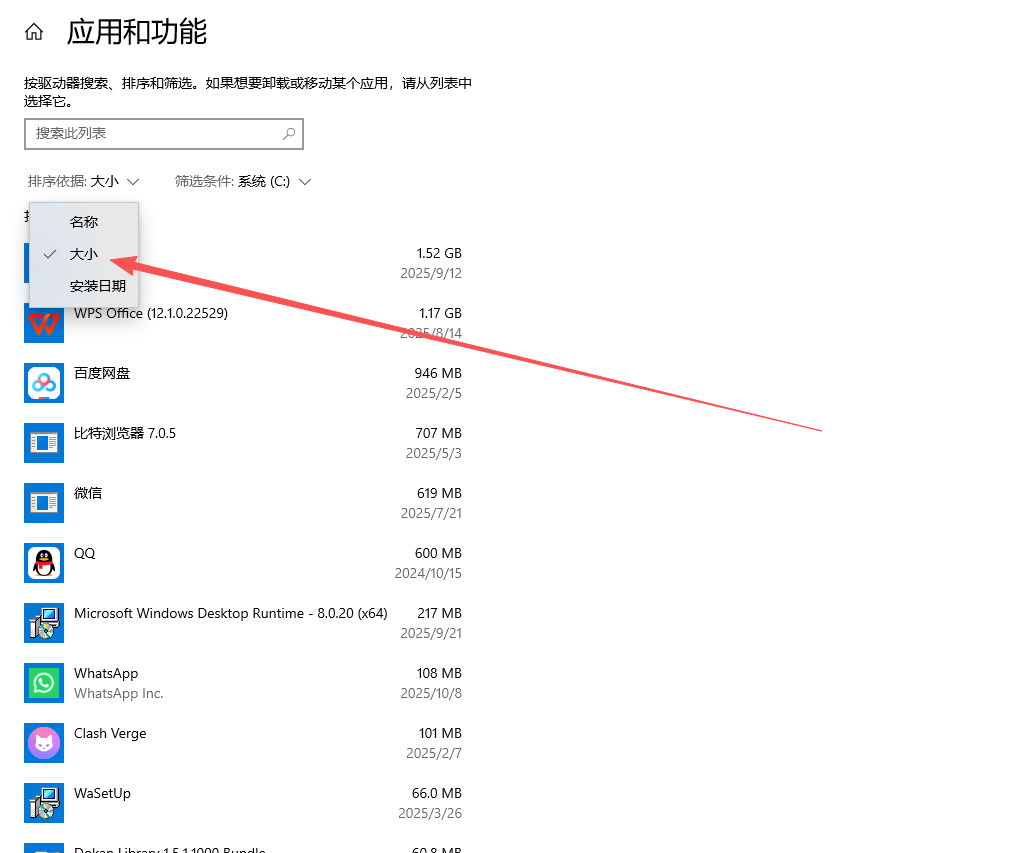
Task: Click the 2025/2/5 install date
Action: [x=433, y=393]
